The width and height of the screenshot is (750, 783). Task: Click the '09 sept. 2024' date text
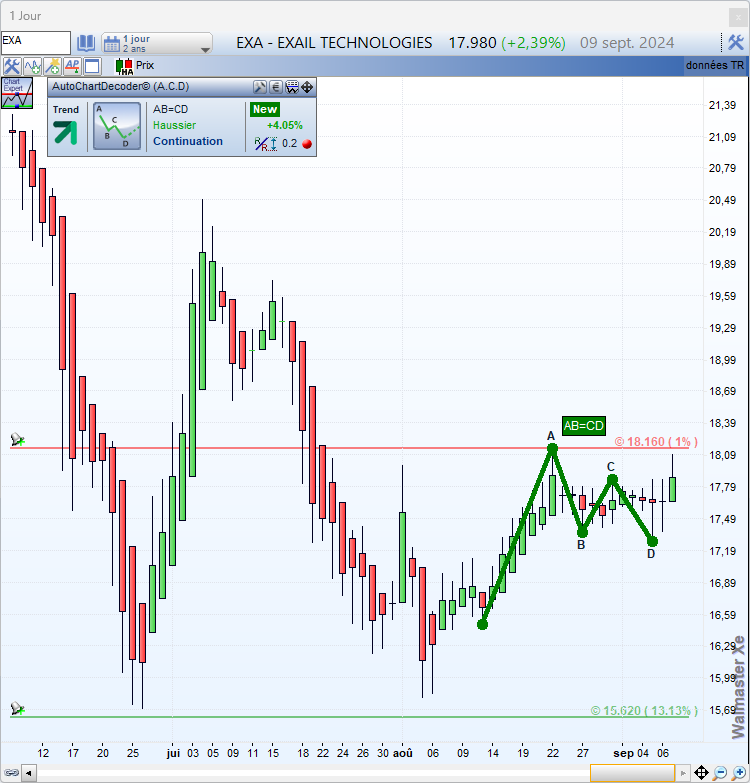[x=627, y=43]
